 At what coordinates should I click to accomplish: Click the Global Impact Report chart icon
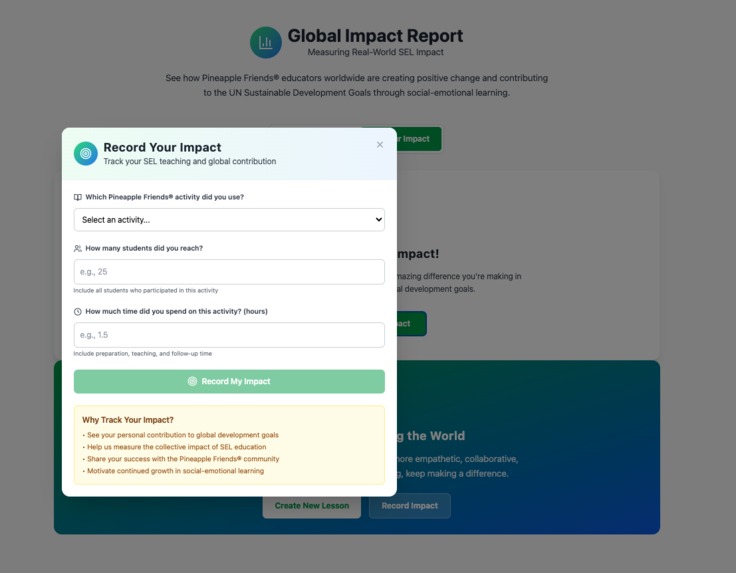[x=266, y=42]
